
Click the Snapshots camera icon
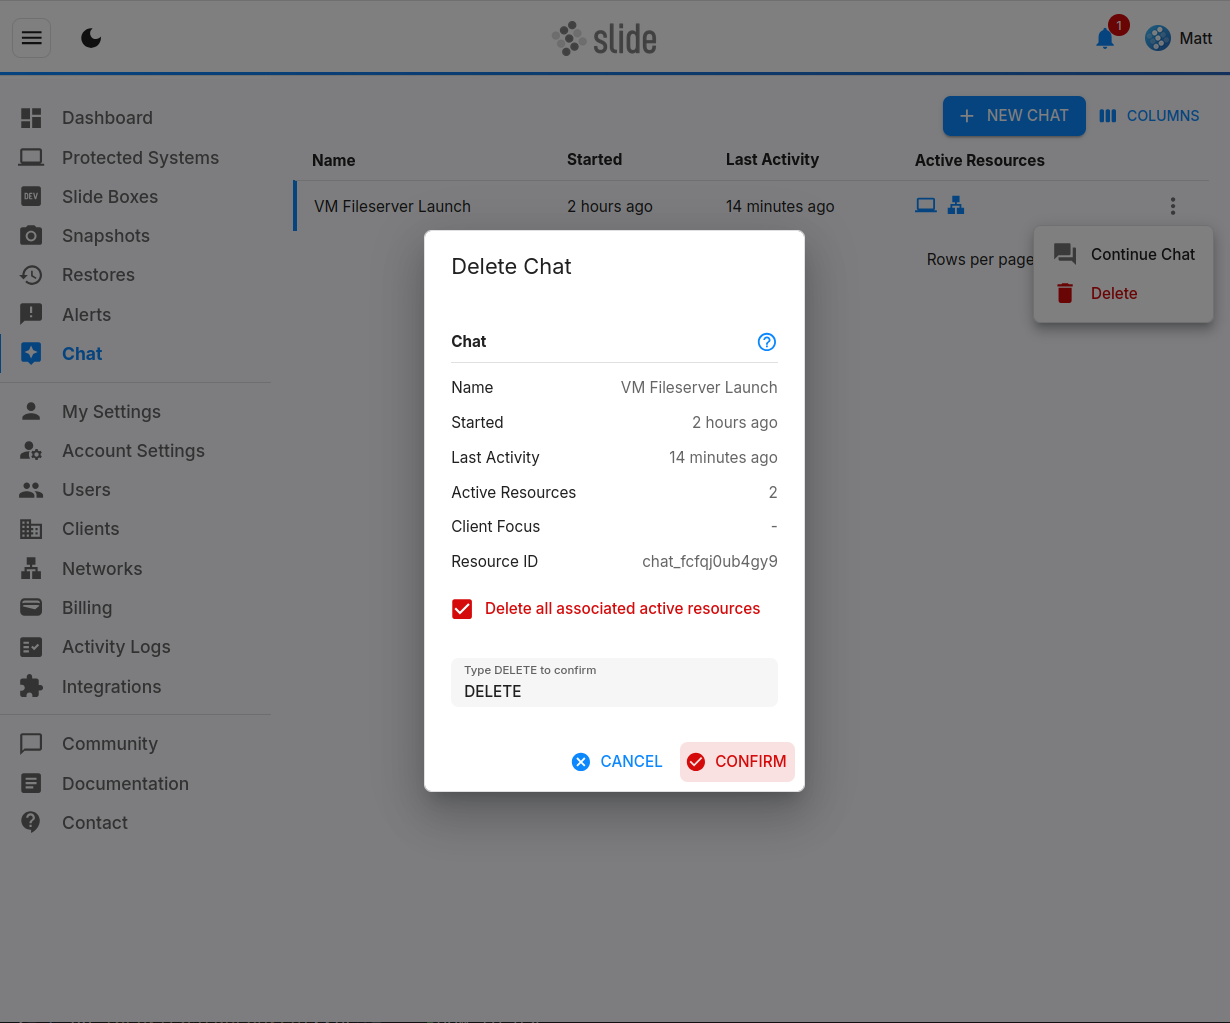(31, 236)
